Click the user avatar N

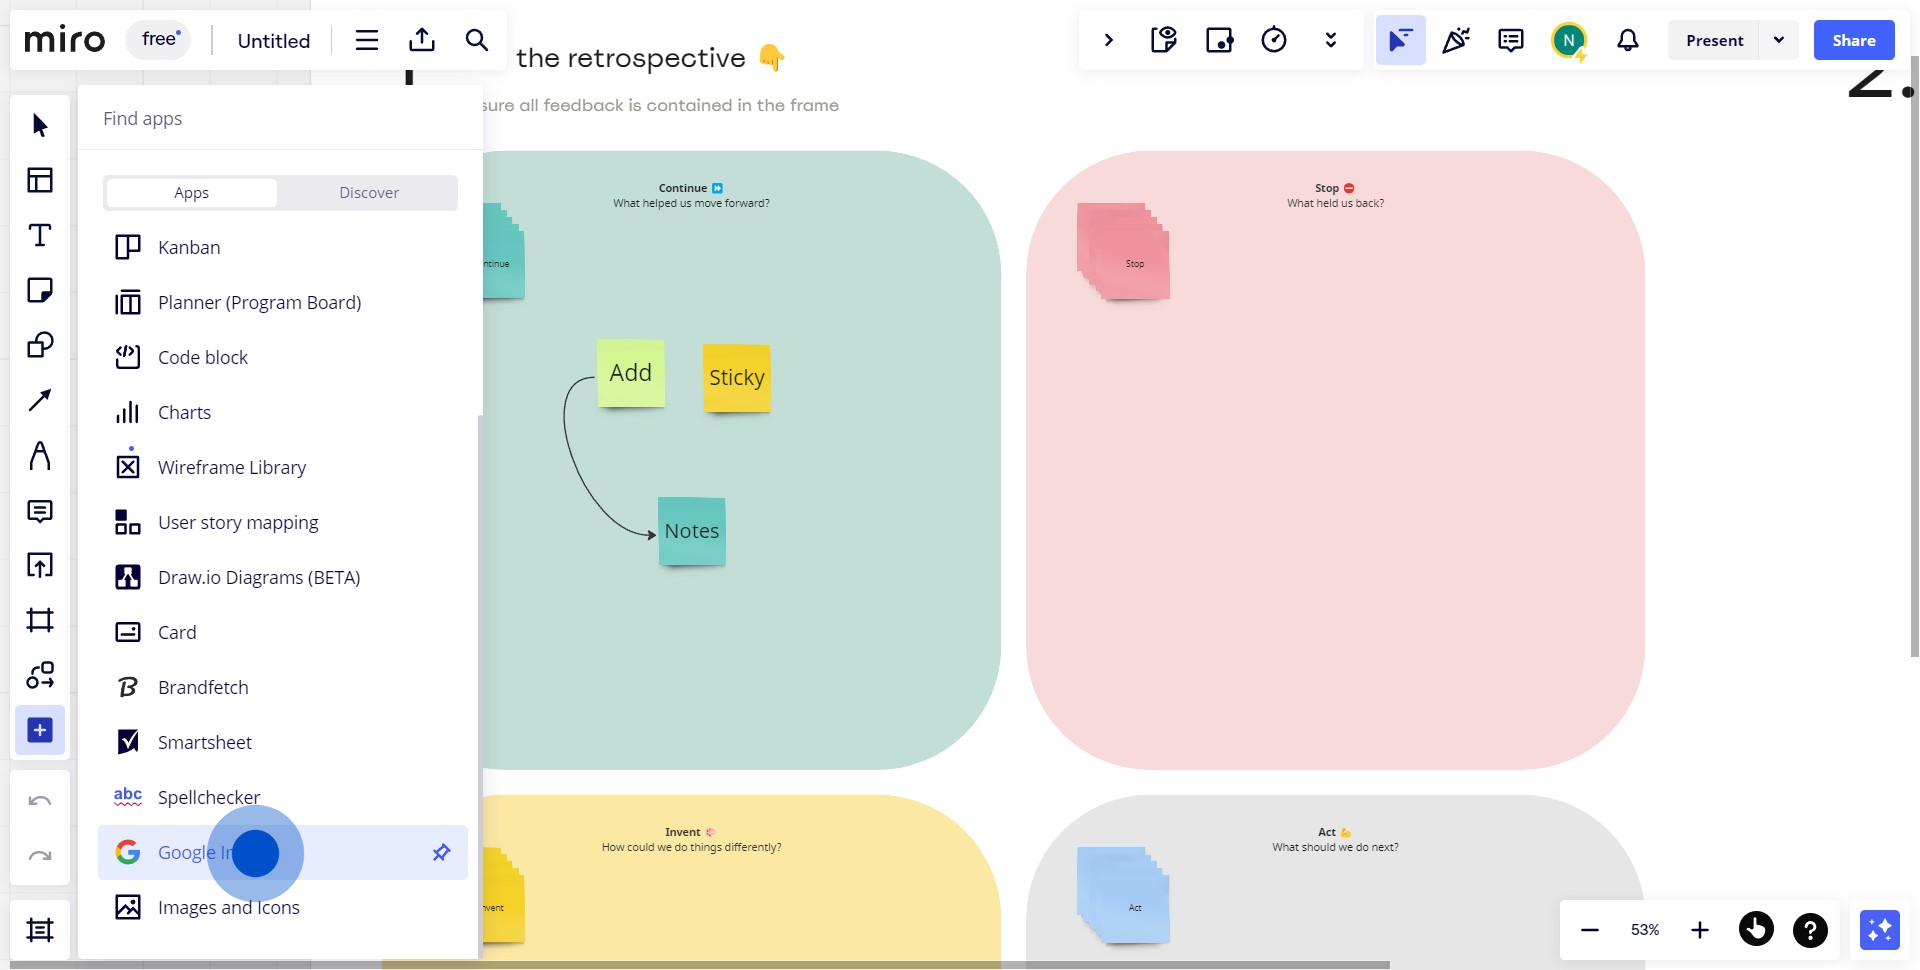1569,40
